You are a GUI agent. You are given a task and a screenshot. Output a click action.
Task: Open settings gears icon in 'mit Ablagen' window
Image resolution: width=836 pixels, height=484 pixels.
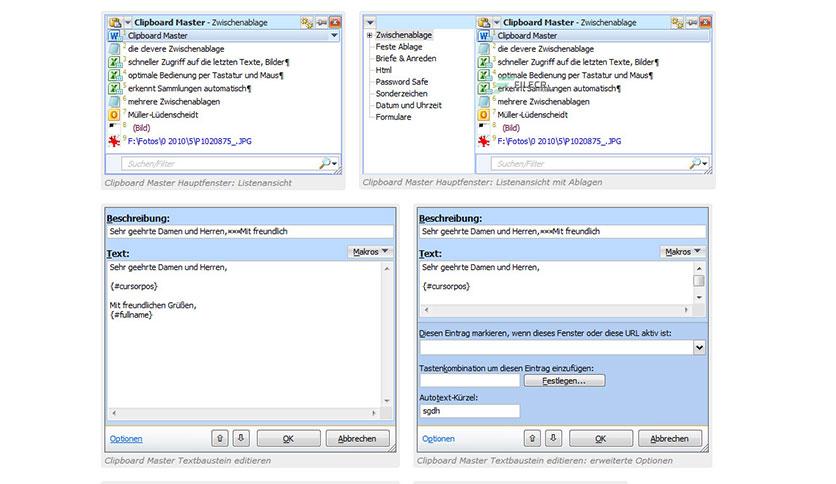tap(677, 22)
